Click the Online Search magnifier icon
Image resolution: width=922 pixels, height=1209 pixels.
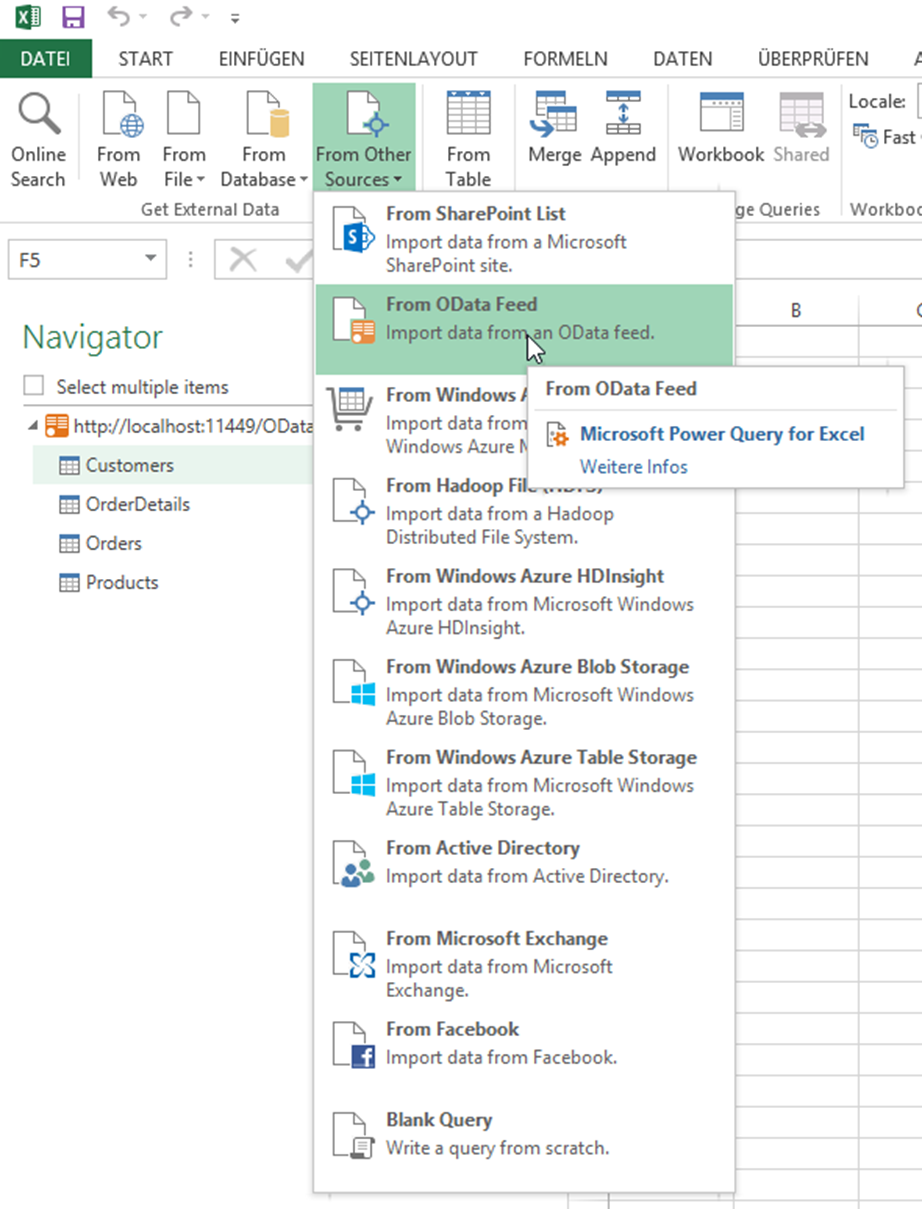tap(39, 114)
